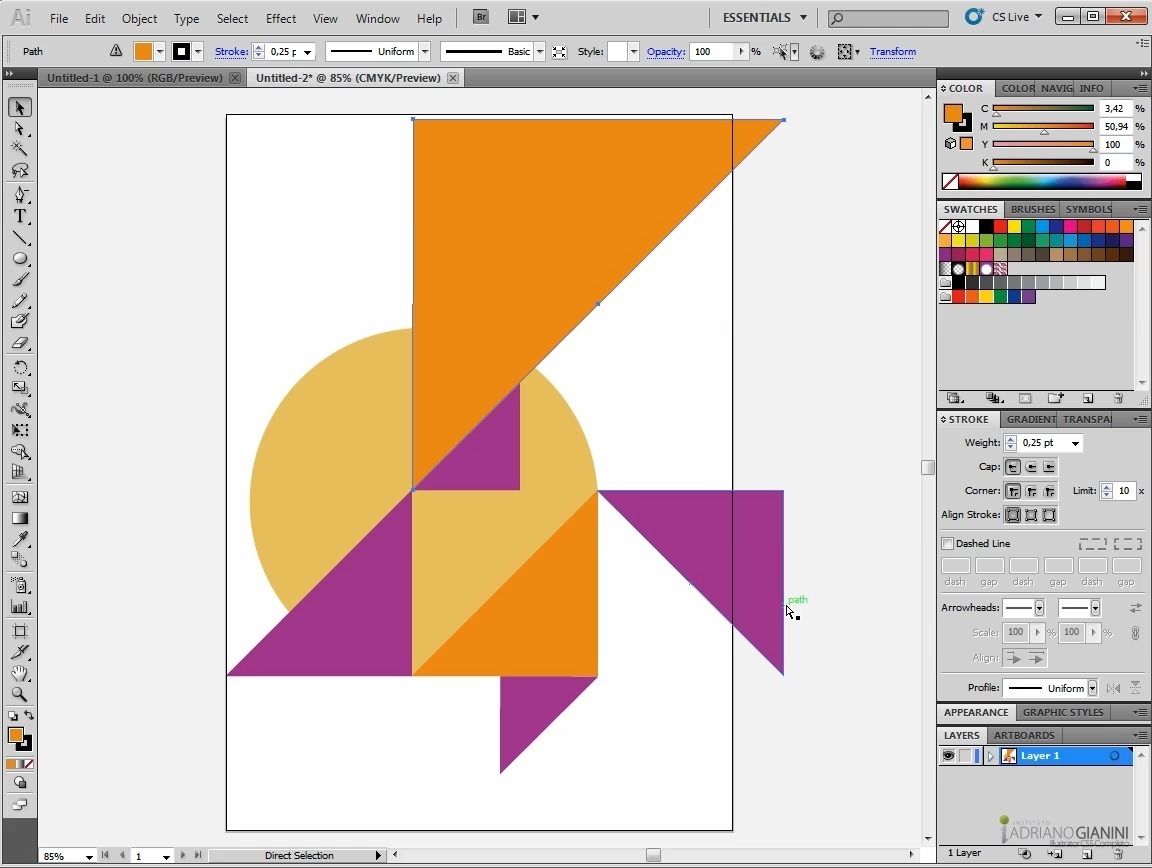
Task: Select the Line Segment tool
Action: [x=20, y=237]
